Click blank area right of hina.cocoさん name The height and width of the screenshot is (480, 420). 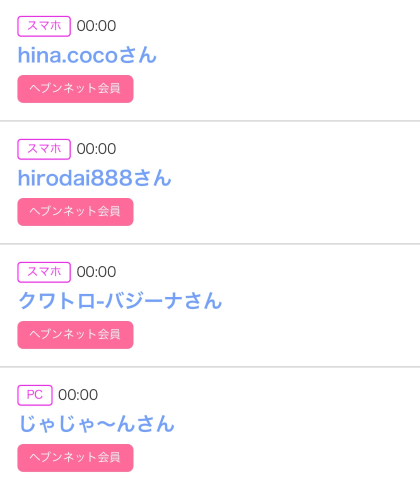[288, 55]
